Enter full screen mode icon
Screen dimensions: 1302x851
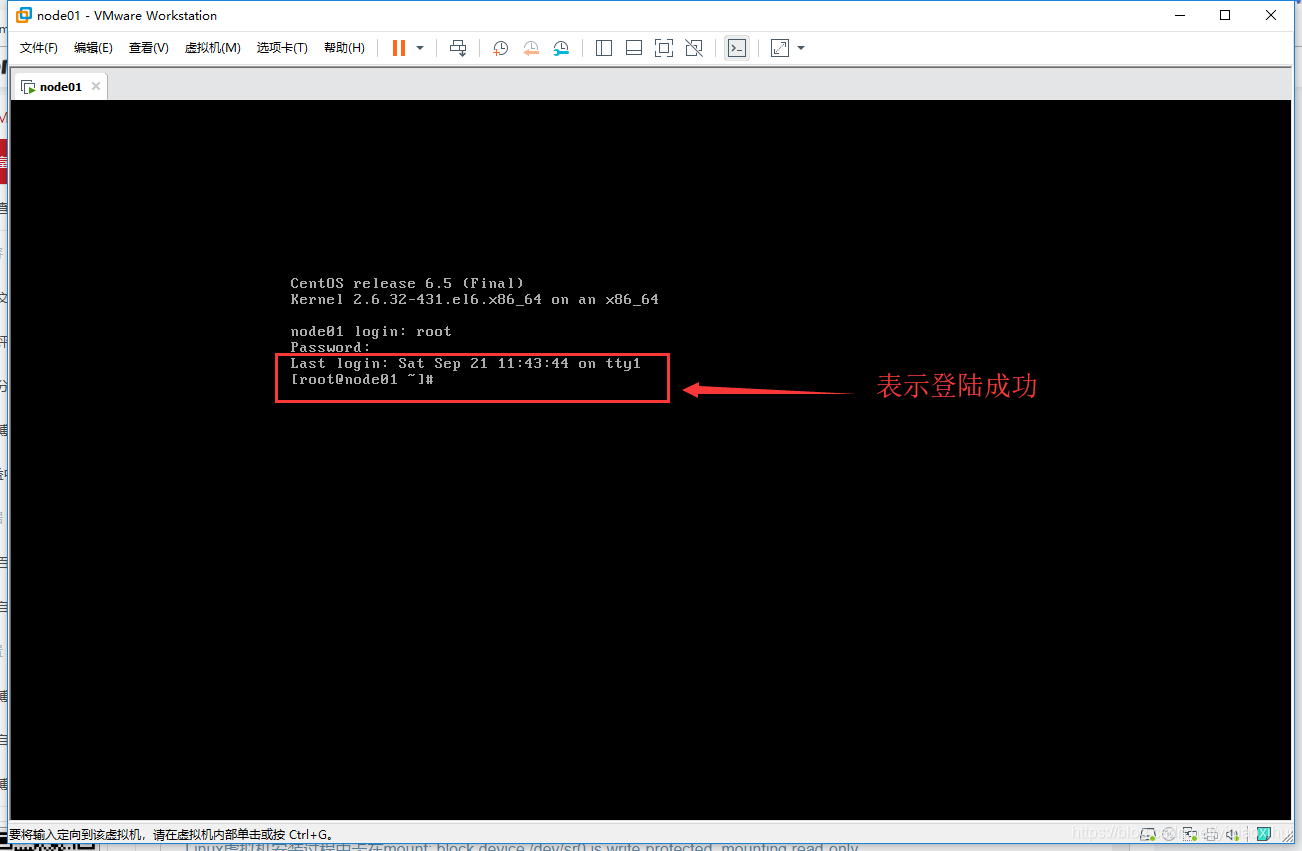pos(664,48)
